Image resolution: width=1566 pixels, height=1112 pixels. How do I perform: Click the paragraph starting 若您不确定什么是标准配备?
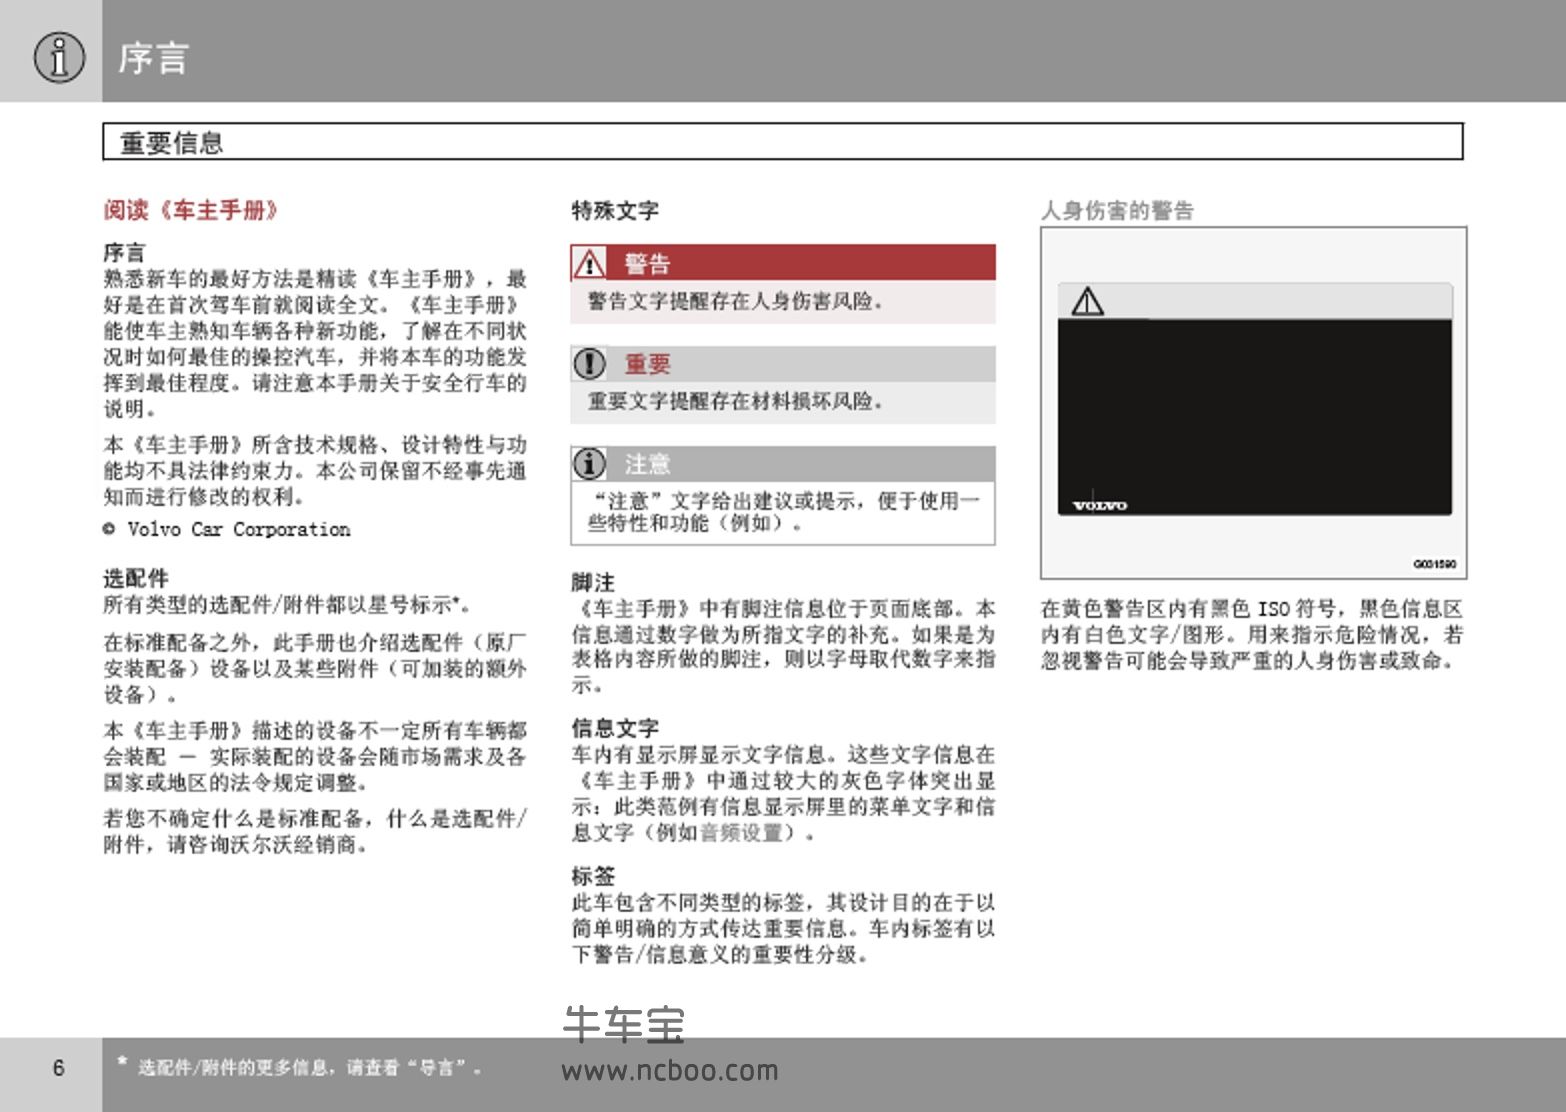pos(315,832)
